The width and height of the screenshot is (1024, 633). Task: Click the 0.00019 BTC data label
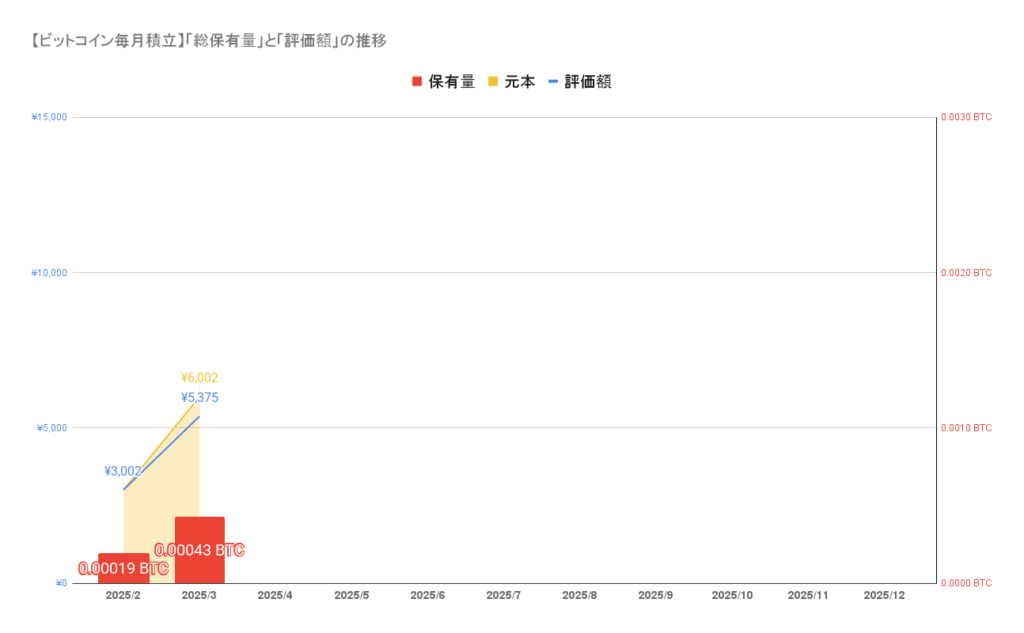[x=123, y=568]
